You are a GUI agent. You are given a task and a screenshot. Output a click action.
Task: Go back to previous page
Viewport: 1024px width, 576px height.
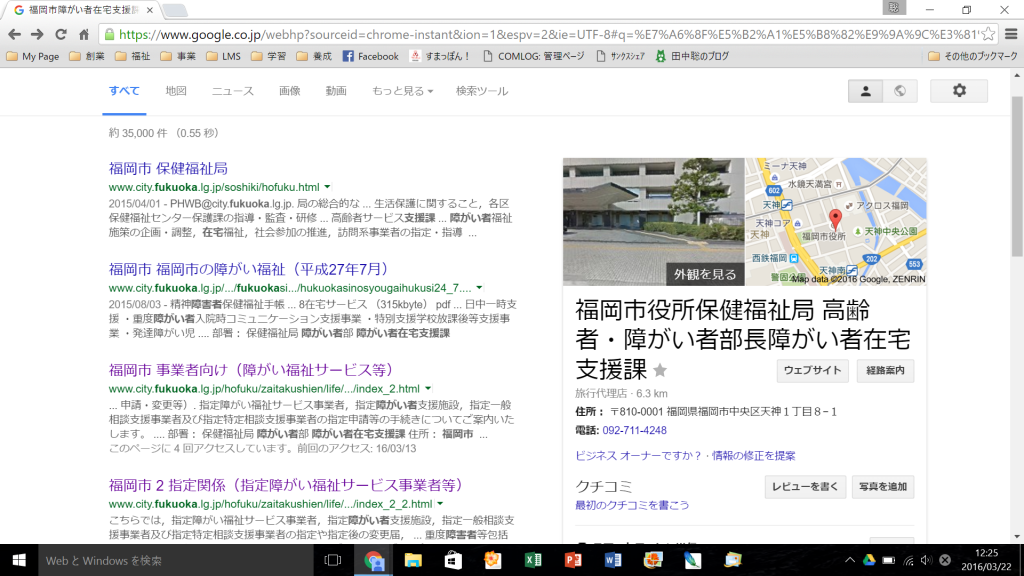[x=14, y=35]
